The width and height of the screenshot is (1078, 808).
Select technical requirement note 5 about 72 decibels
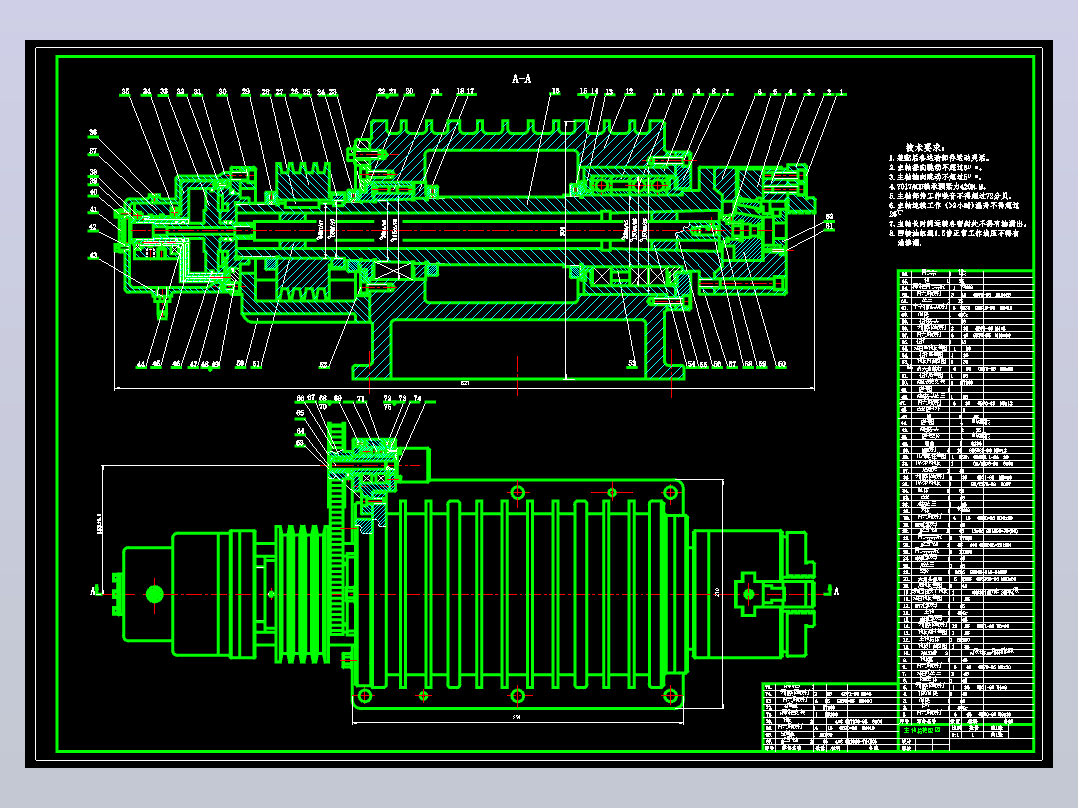(x=951, y=195)
